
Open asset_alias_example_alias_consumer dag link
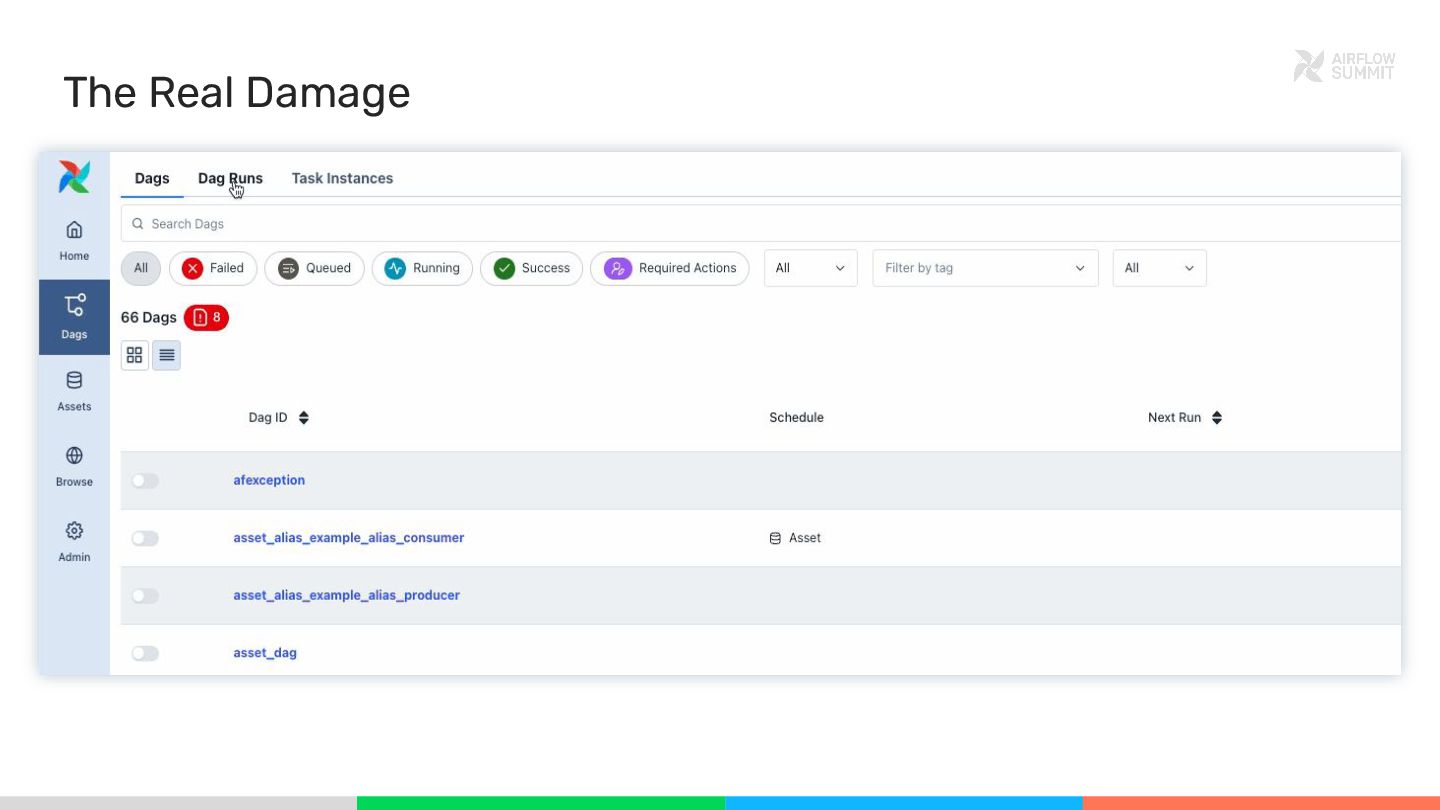pyautogui.click(x=349, y=538)
